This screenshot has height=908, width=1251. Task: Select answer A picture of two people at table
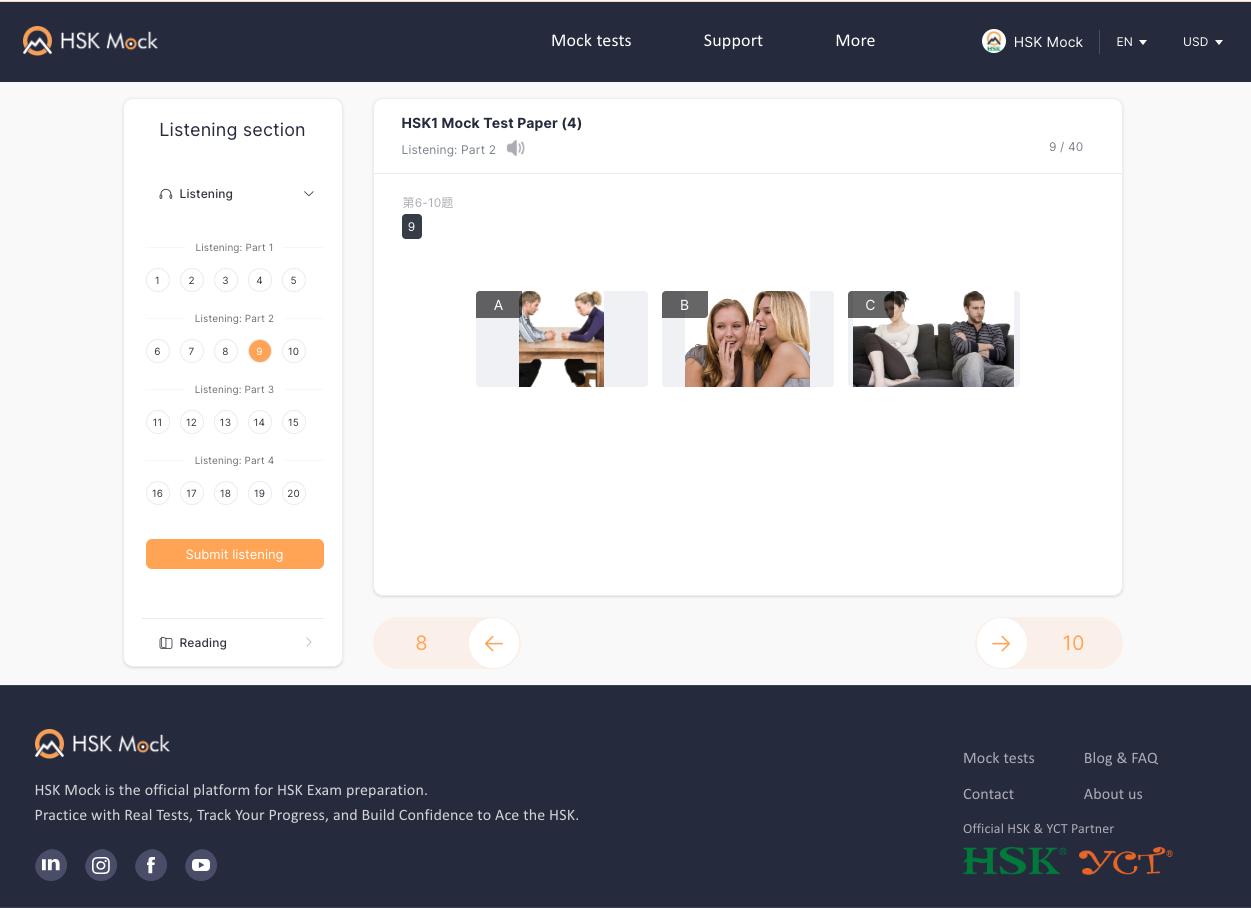click(x=562, y=339)
